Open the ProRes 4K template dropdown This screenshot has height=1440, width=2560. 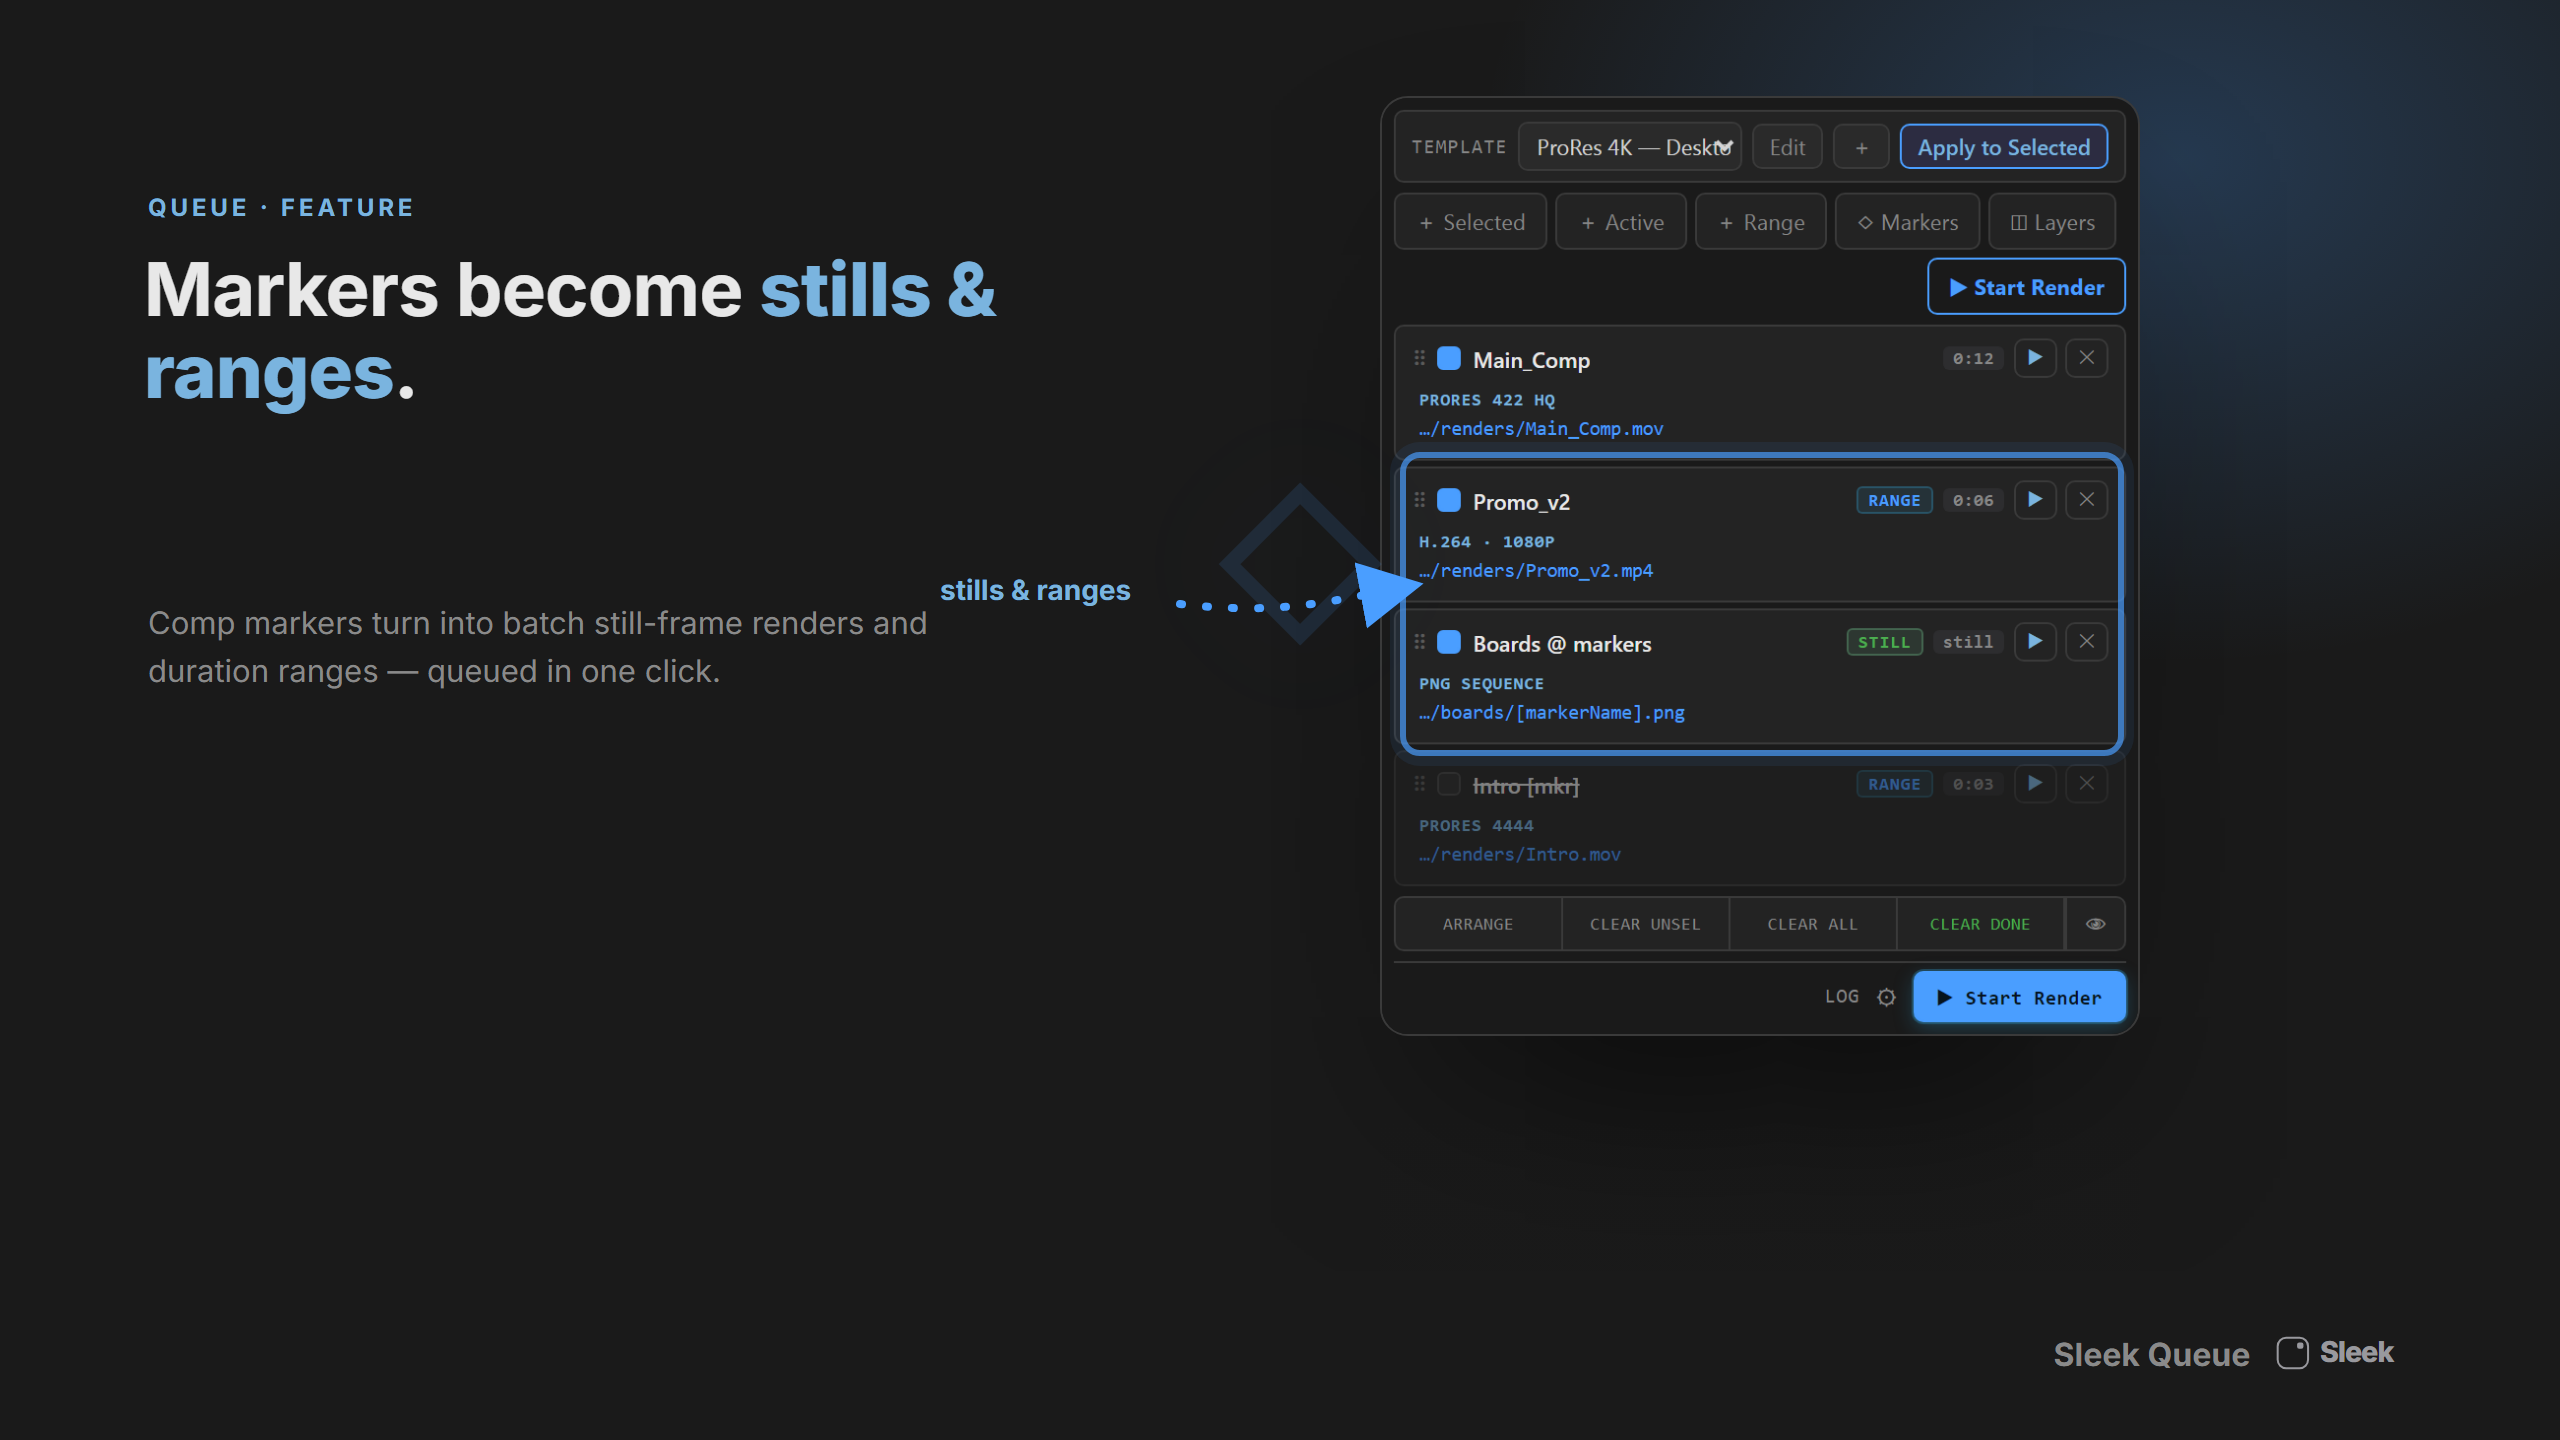coord(1629,147)
